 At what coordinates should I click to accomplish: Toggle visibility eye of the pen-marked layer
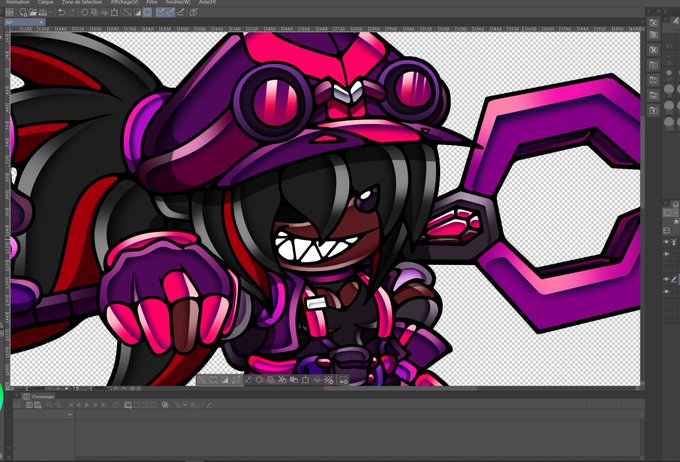[666, 279]
